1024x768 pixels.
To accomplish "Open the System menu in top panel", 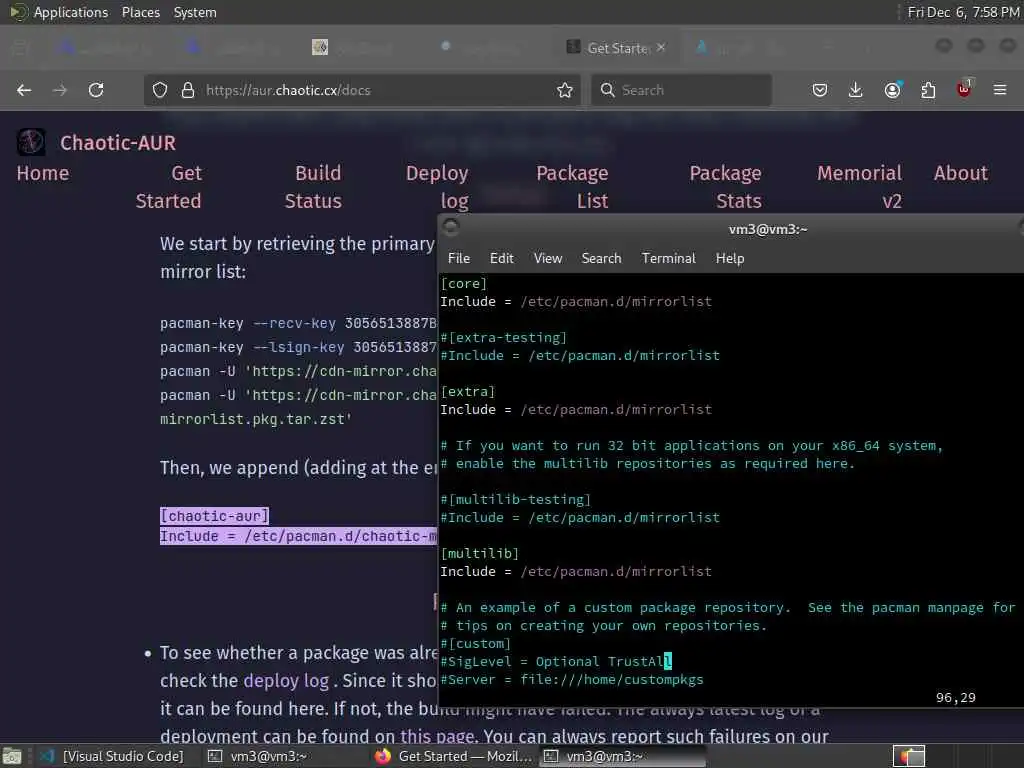I will (x=195, y=12).
